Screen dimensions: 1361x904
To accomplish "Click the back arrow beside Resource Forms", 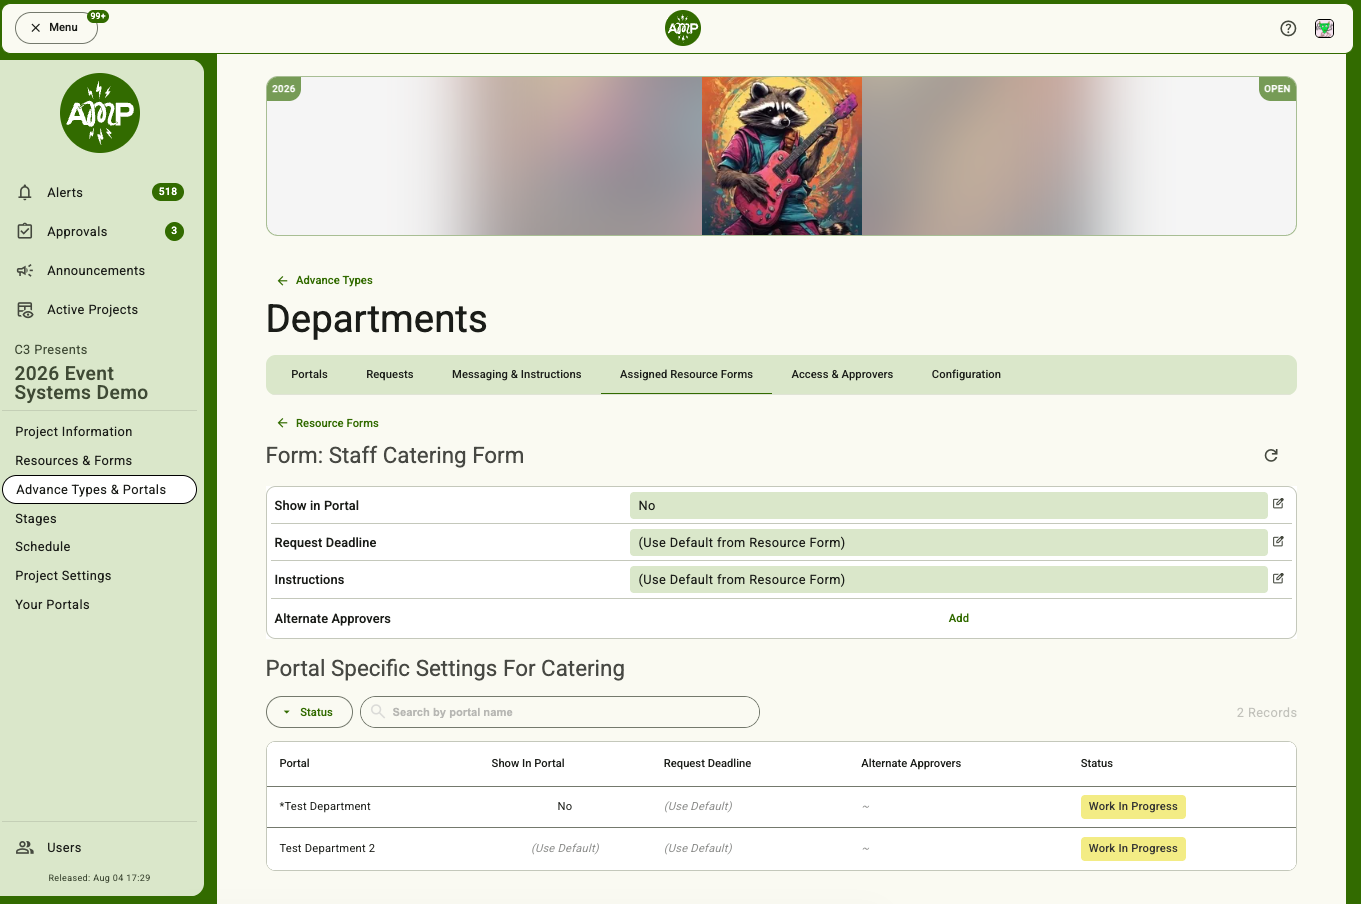I will pyautogui.click(x=282, y=423).
